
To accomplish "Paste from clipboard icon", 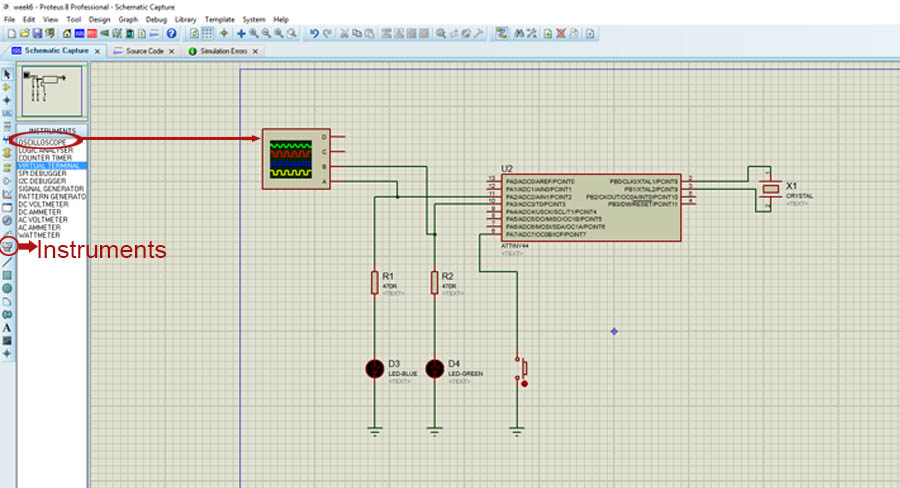I will pyautogui.click(x=370, y=33).
